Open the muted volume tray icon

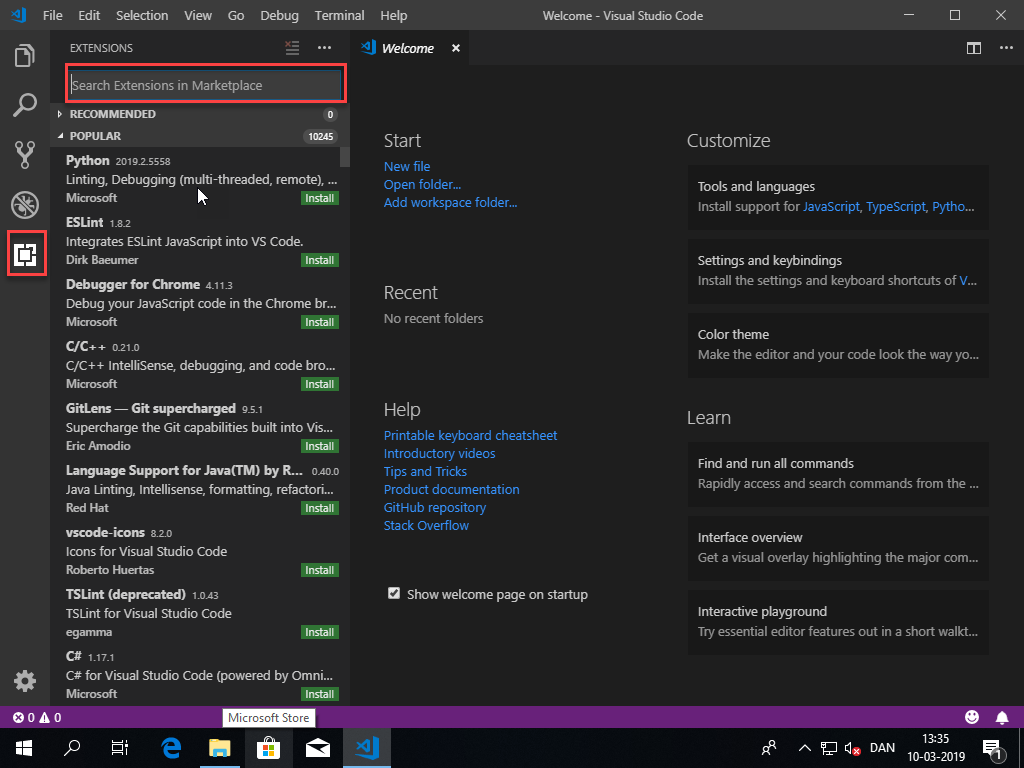pyautogui.click(x=852, y=748)
